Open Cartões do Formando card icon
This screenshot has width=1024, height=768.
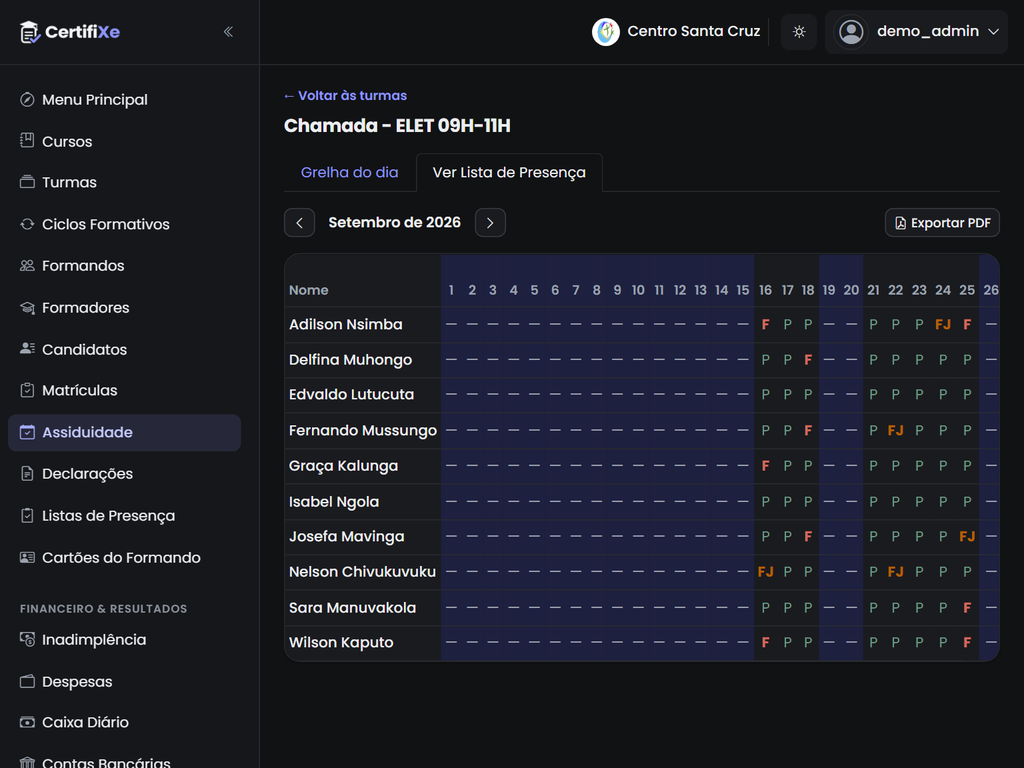point(27,557)
